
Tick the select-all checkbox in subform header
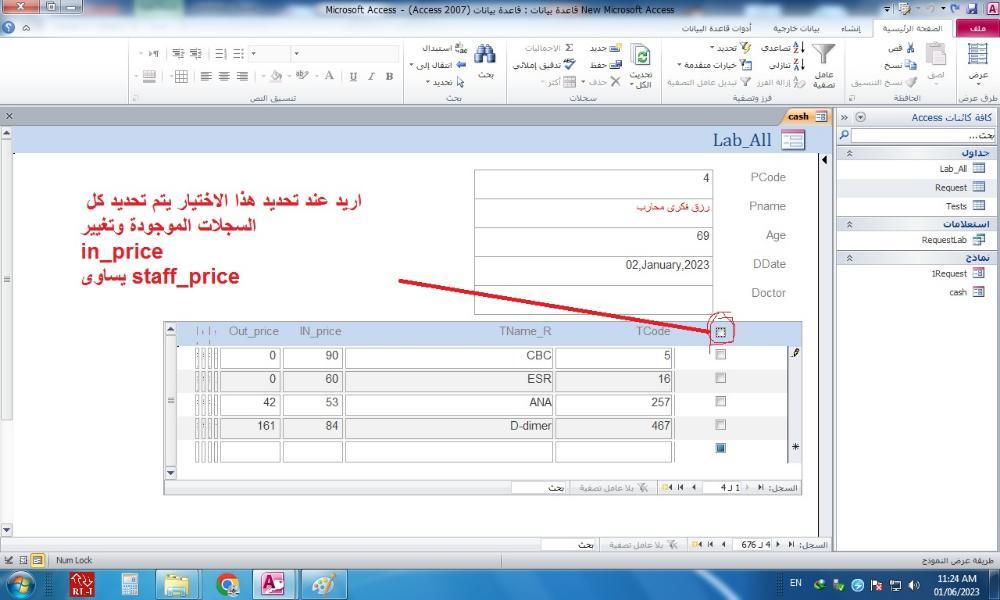(721, 332)
